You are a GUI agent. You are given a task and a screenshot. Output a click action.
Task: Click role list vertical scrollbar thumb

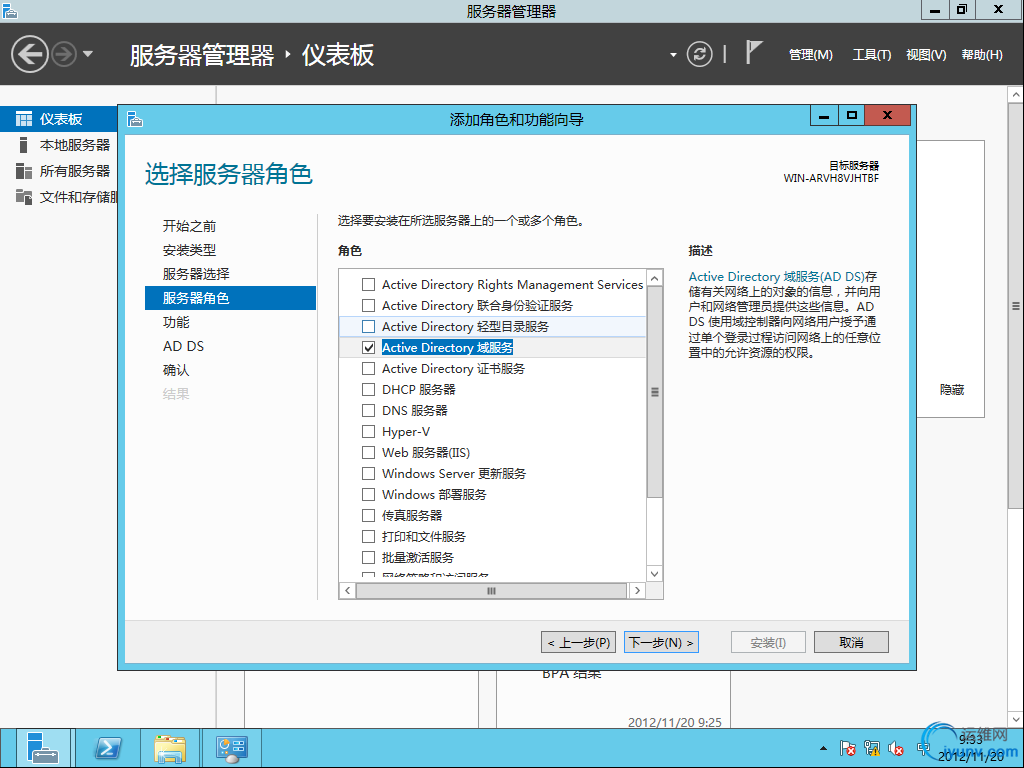(654, 392)
